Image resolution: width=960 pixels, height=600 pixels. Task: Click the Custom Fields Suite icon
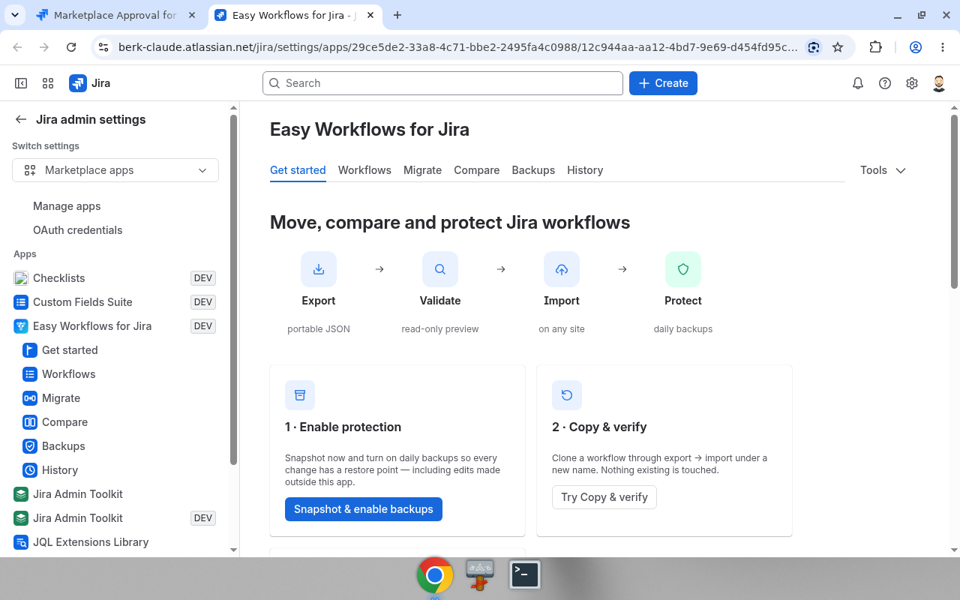pyautogui.click(x=21, y=302)
